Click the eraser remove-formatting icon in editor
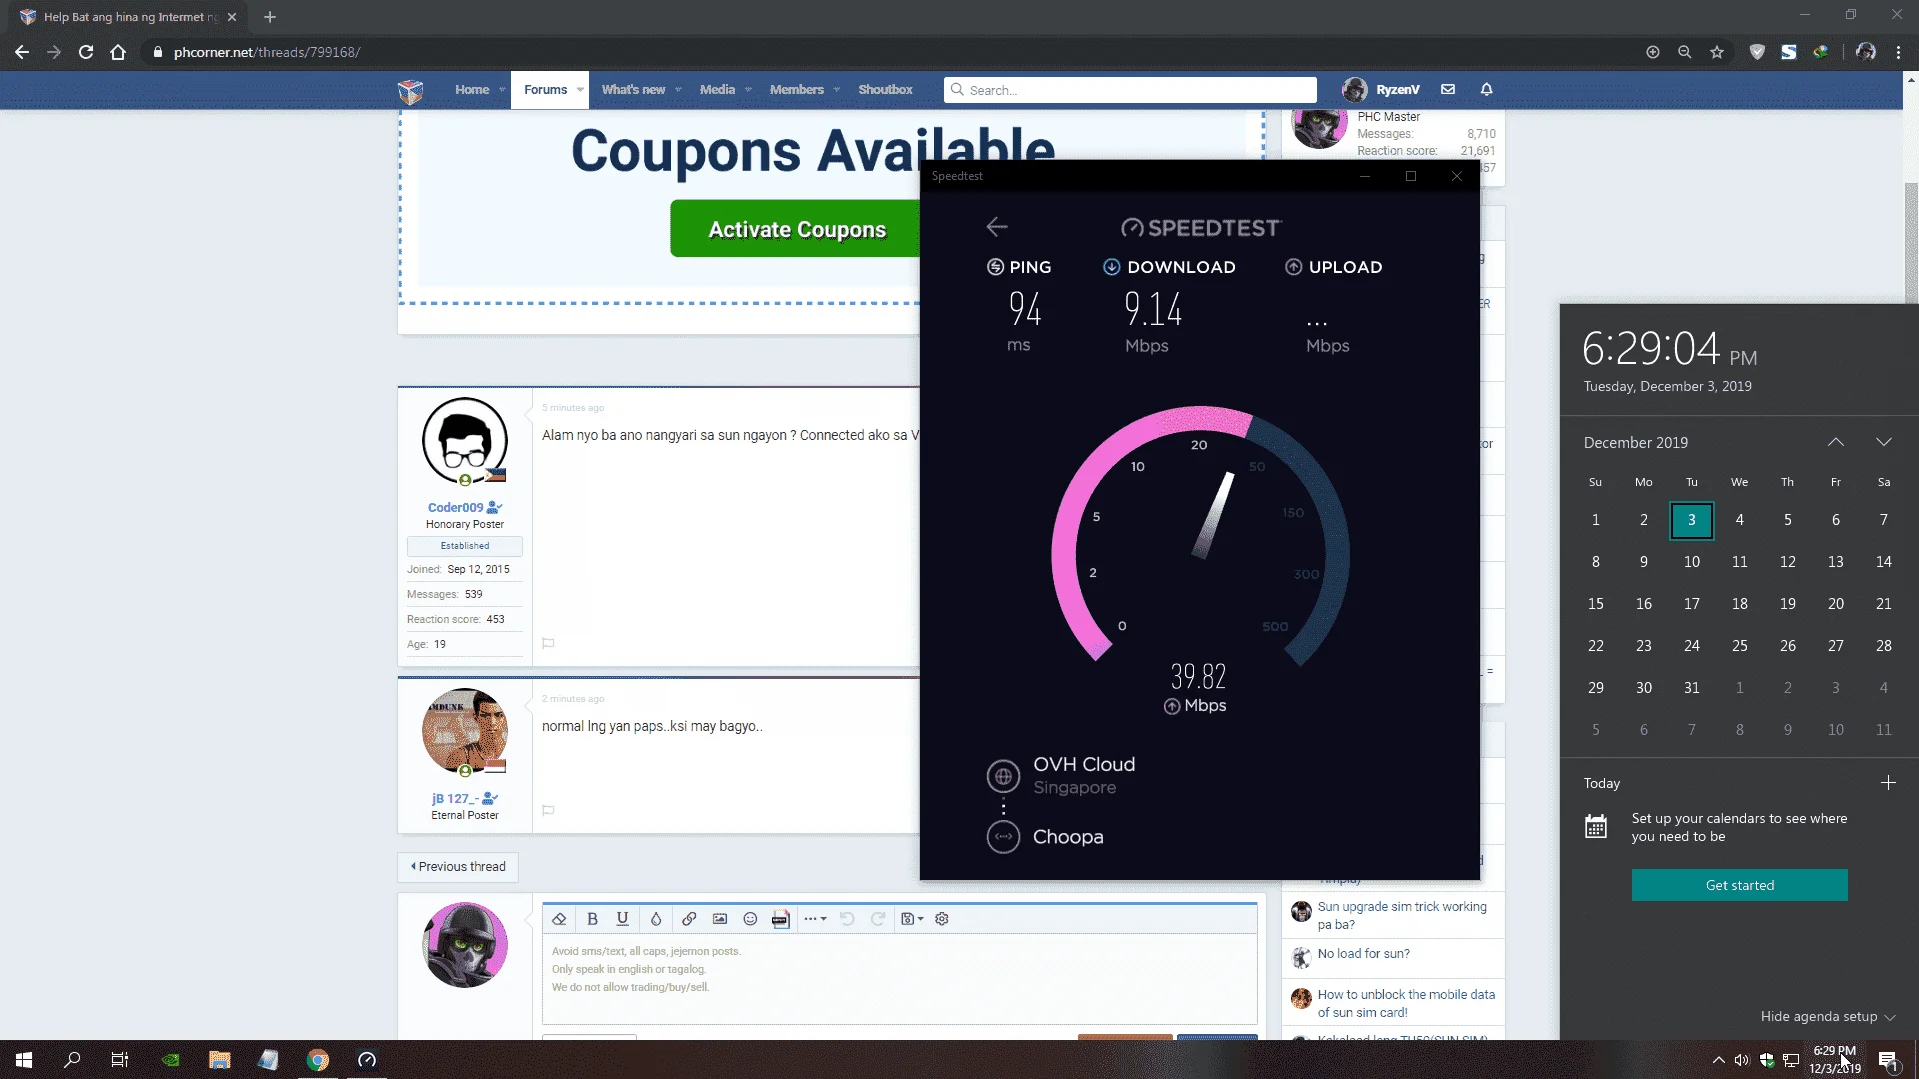Viewport: 1919px width, 1079px height. click(x=559, y=919)
